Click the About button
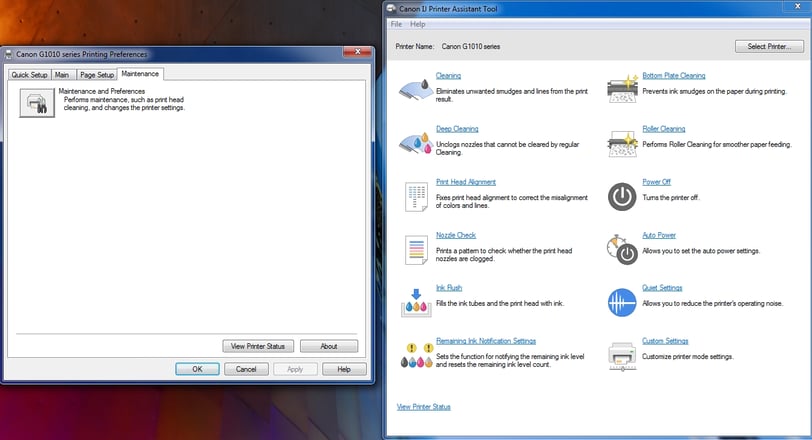The height and width of the screenshot is (440, 812). click(x=329, y=346)
